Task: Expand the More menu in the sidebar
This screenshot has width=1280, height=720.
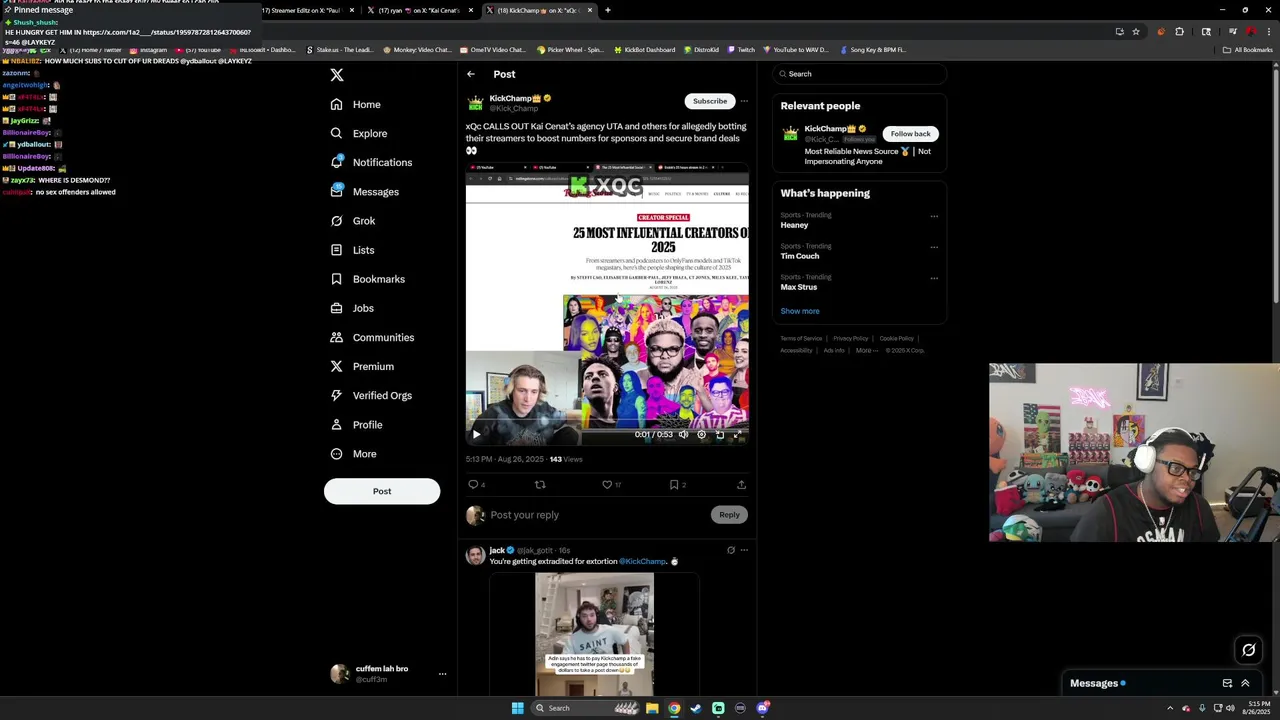Action: [x=354, y=454]
